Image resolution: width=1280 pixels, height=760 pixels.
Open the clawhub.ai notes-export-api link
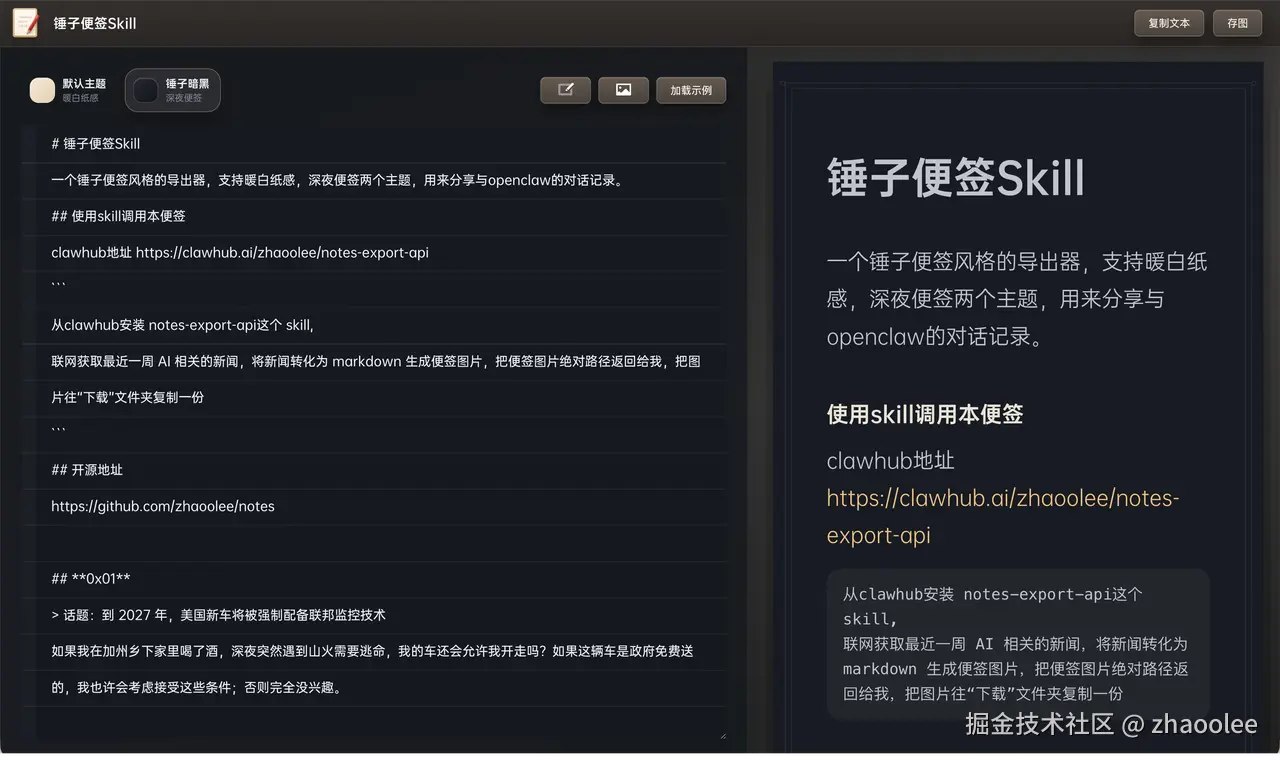tap(1003, 497)
